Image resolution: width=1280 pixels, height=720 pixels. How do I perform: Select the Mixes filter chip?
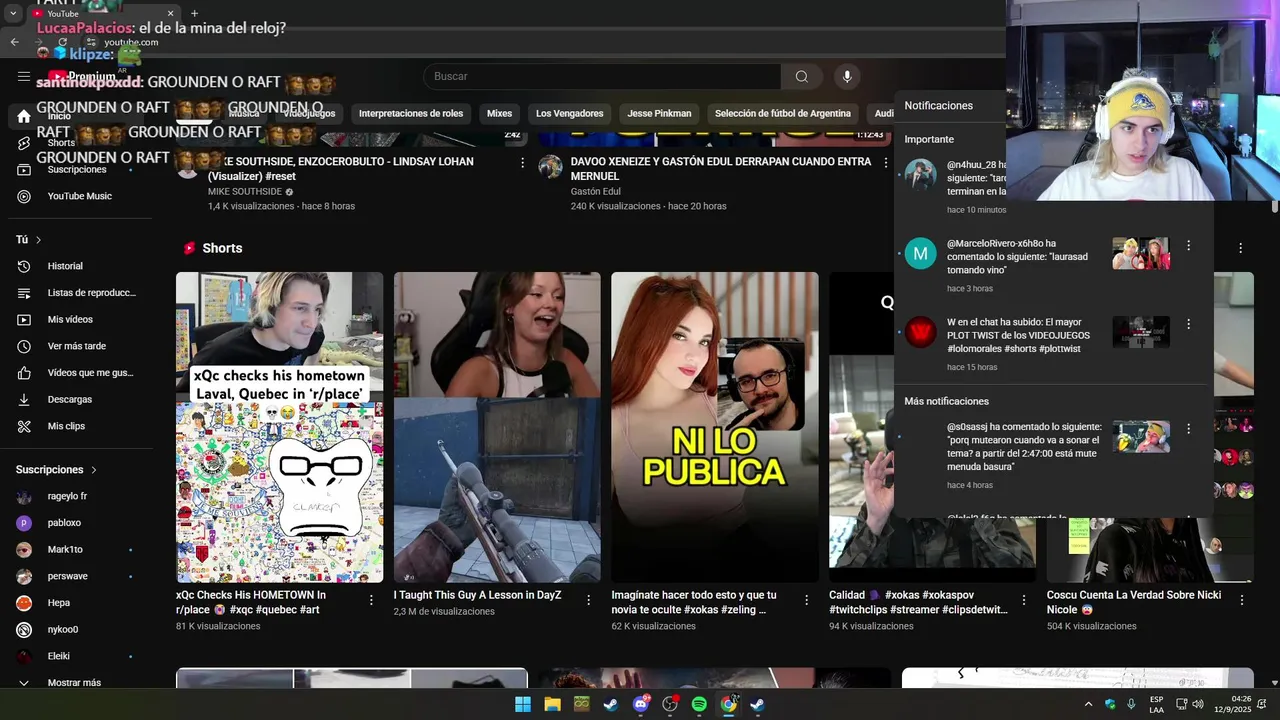pyautogui.click(x=499, y=114)
